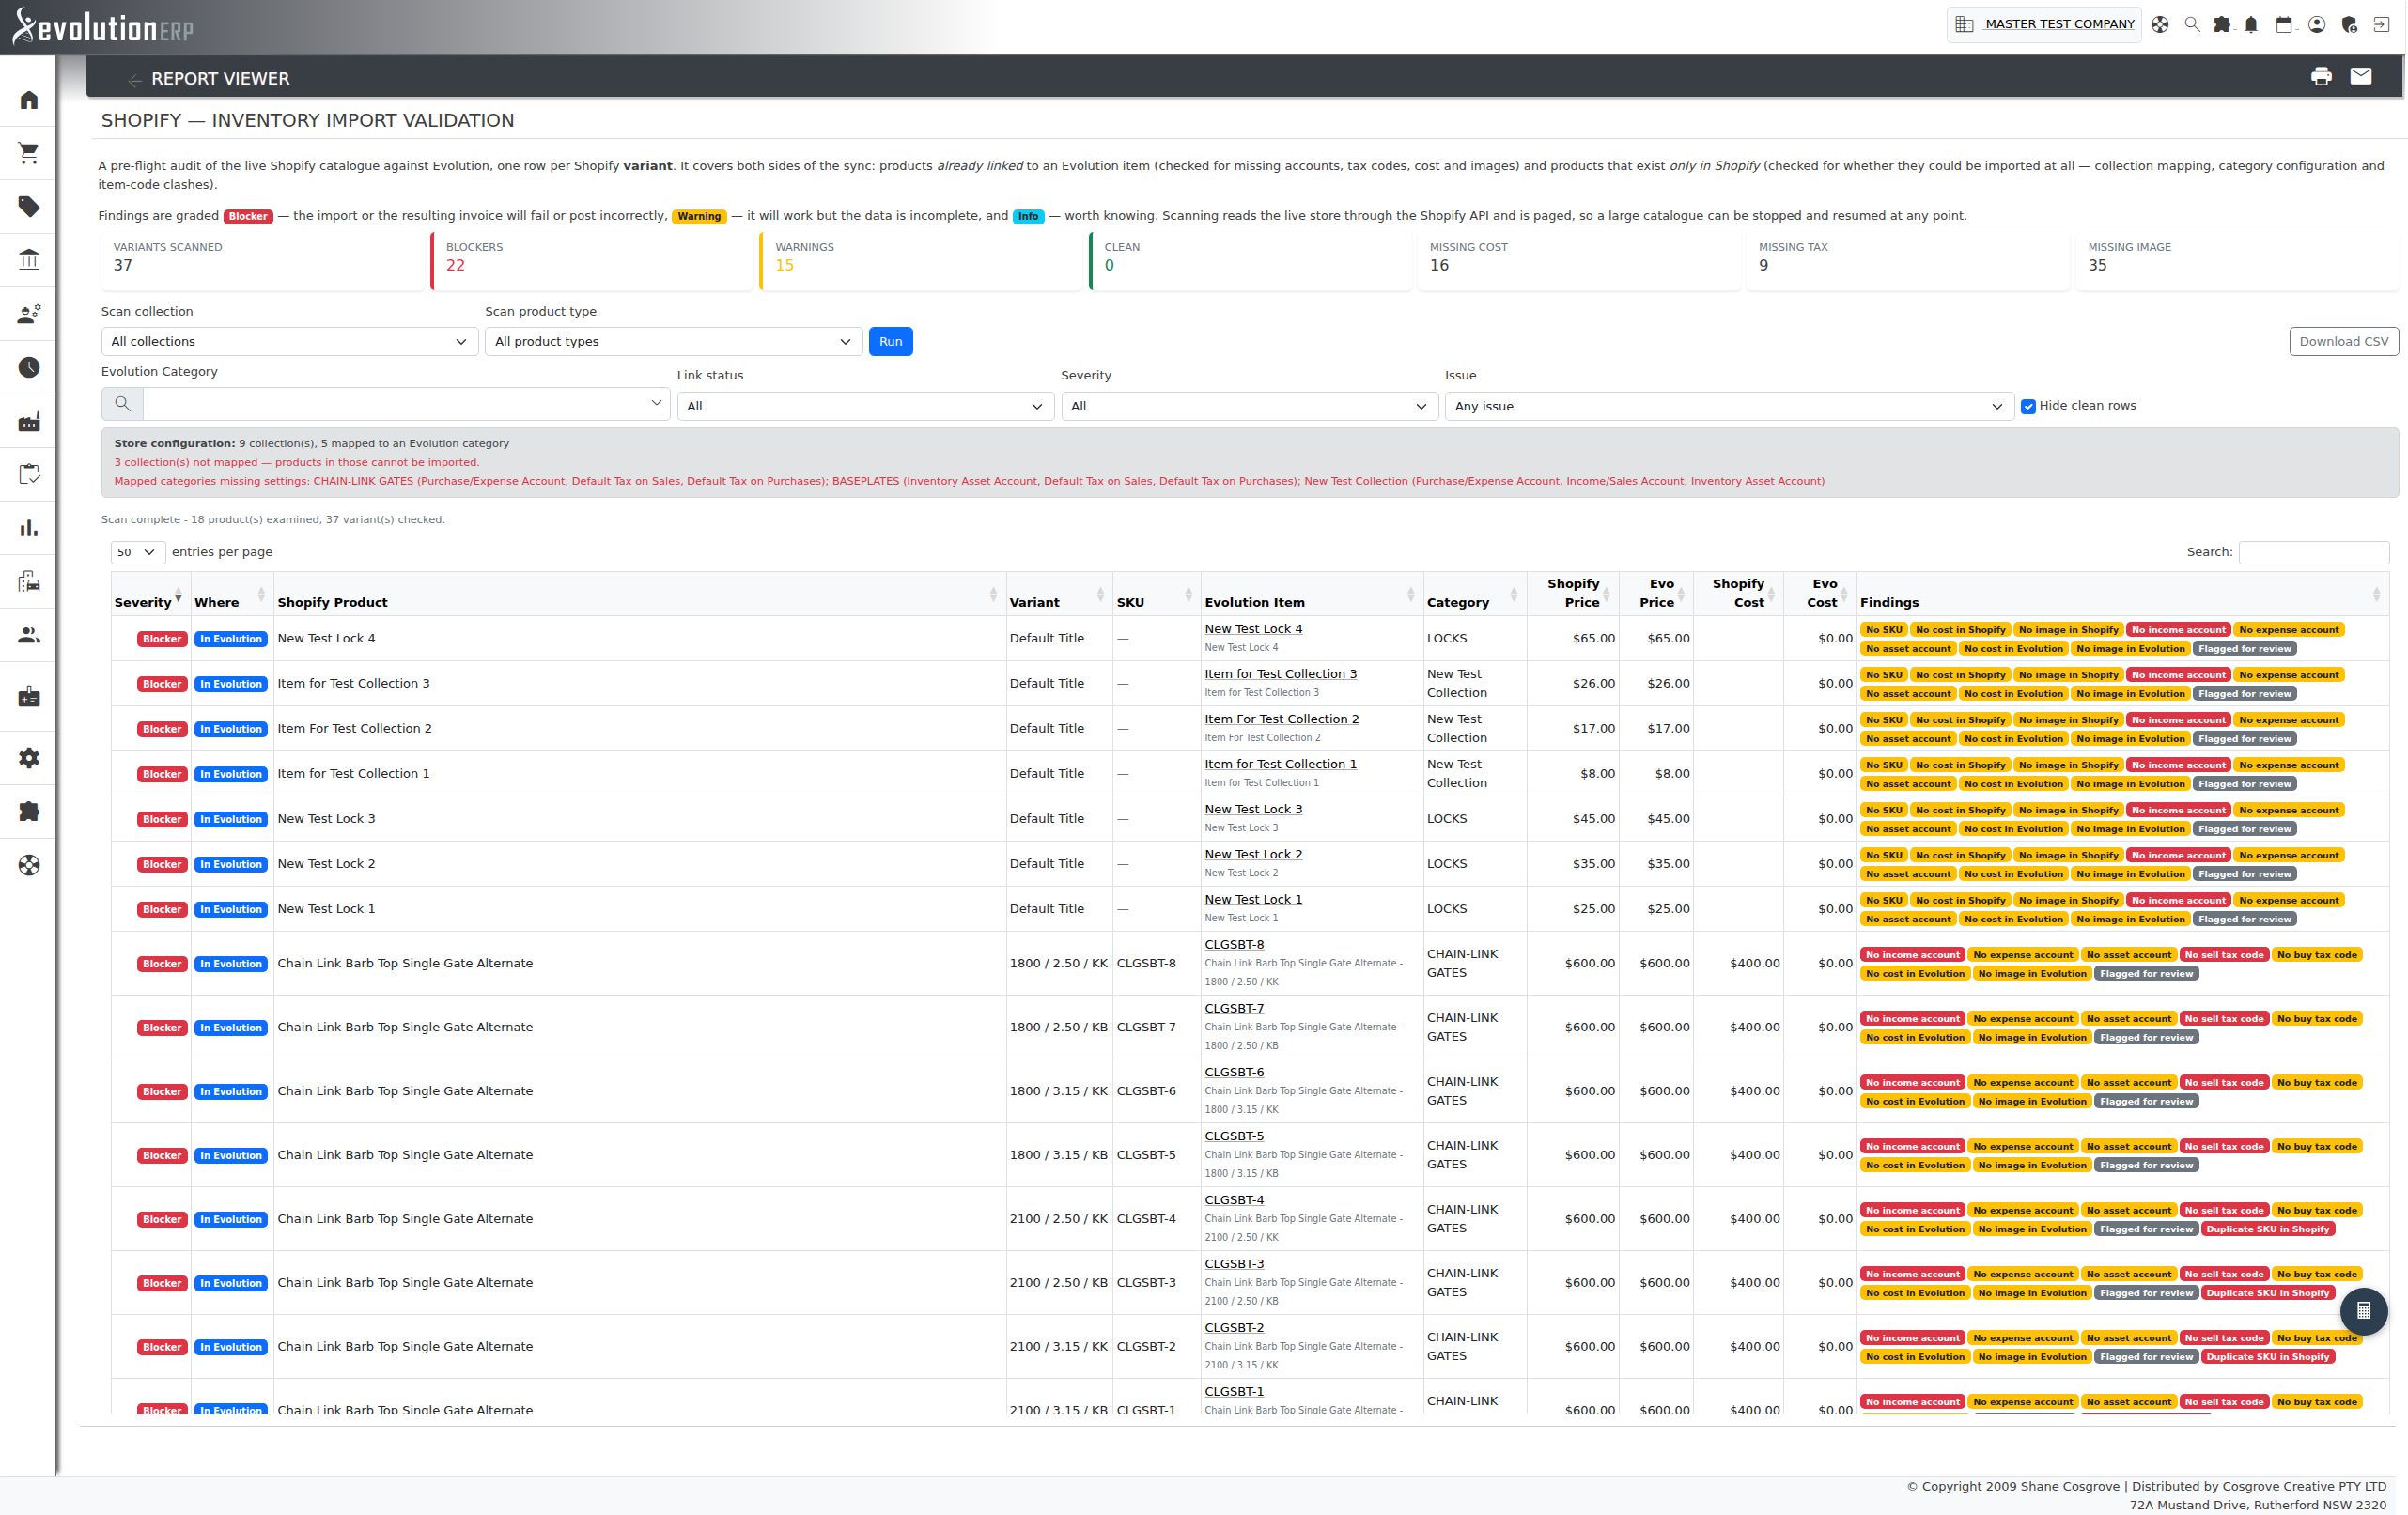
Task: Click the shield user security icon
Action: coord(2349,24)
